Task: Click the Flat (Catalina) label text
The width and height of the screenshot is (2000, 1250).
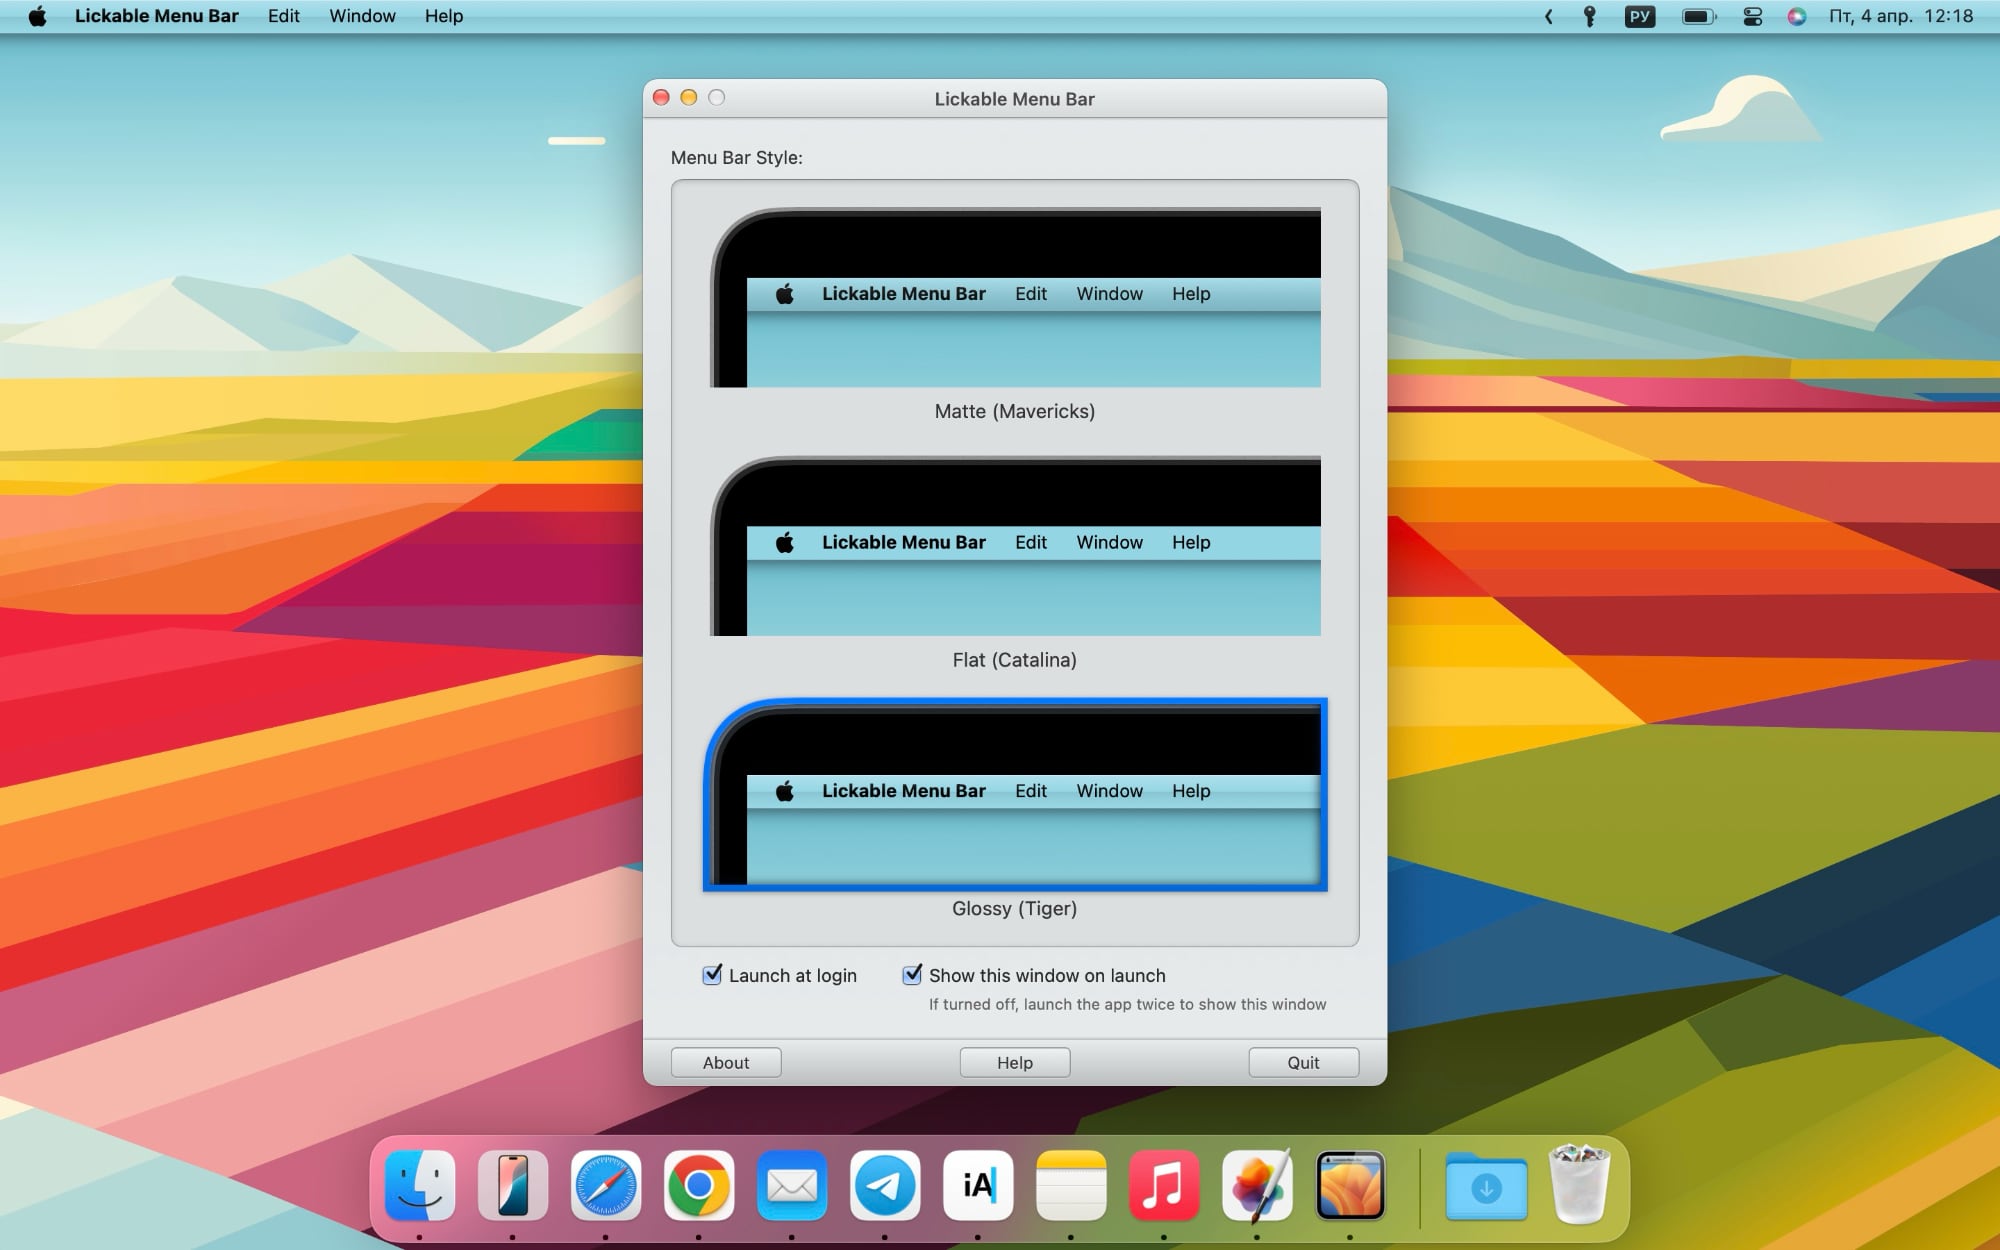Action: pos(1015,660)
